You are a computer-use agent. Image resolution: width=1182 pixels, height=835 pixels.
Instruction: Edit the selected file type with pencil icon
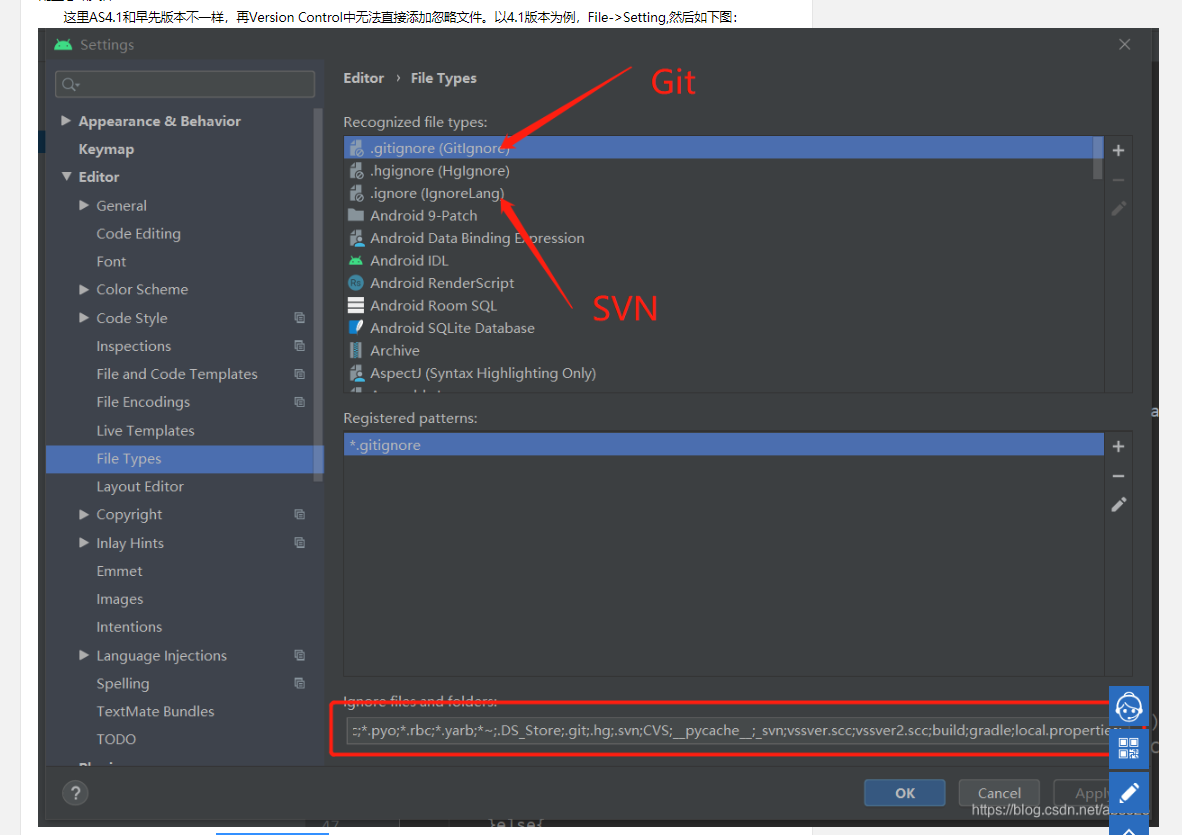[1117, 209]
